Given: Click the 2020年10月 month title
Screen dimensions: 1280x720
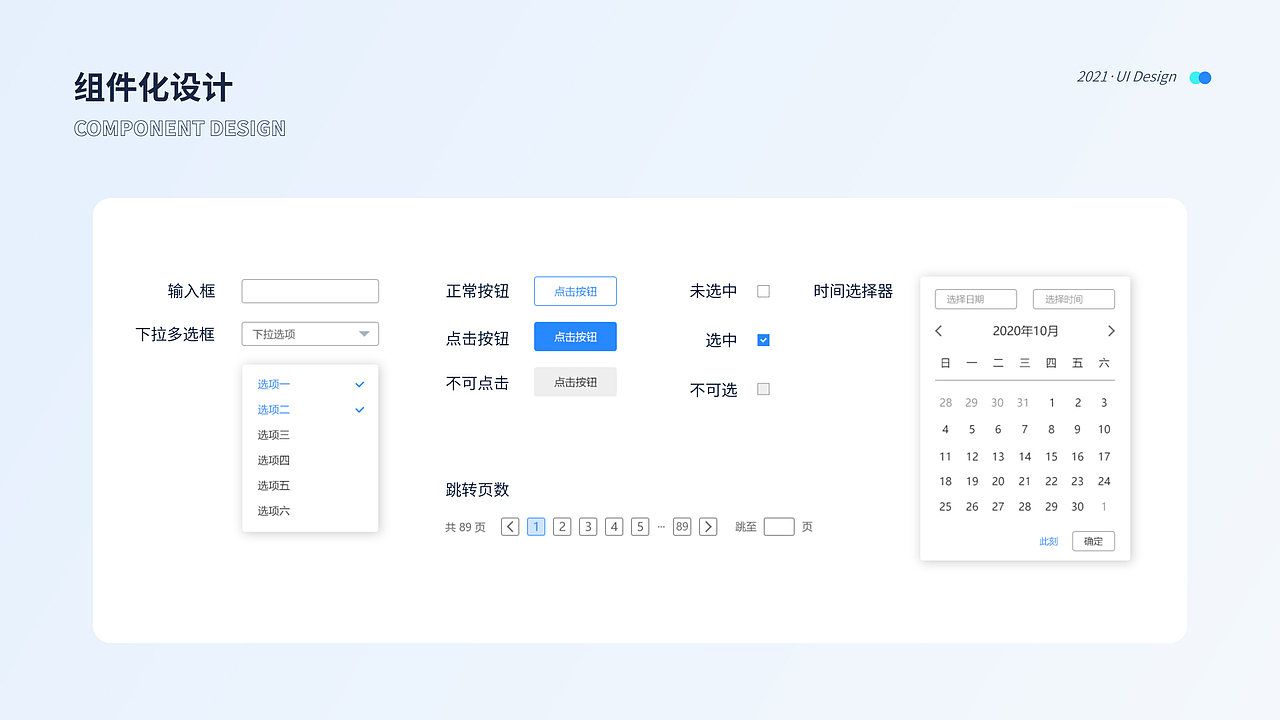Looking at the screenshot, I should pyautogui.click(x=1025, y=331).
